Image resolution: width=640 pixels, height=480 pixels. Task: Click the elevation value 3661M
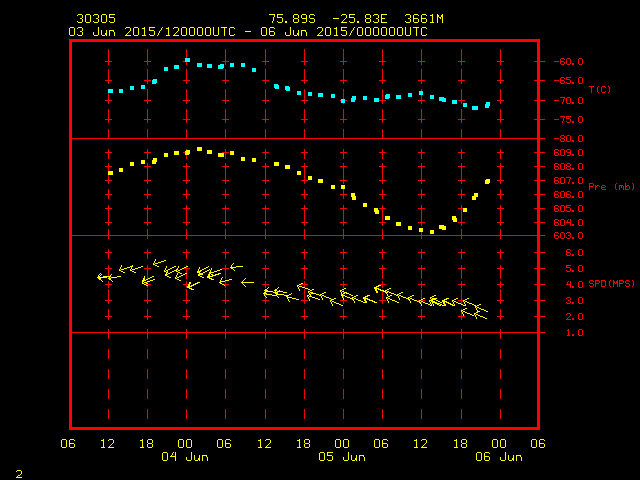(x=424, y=19)
